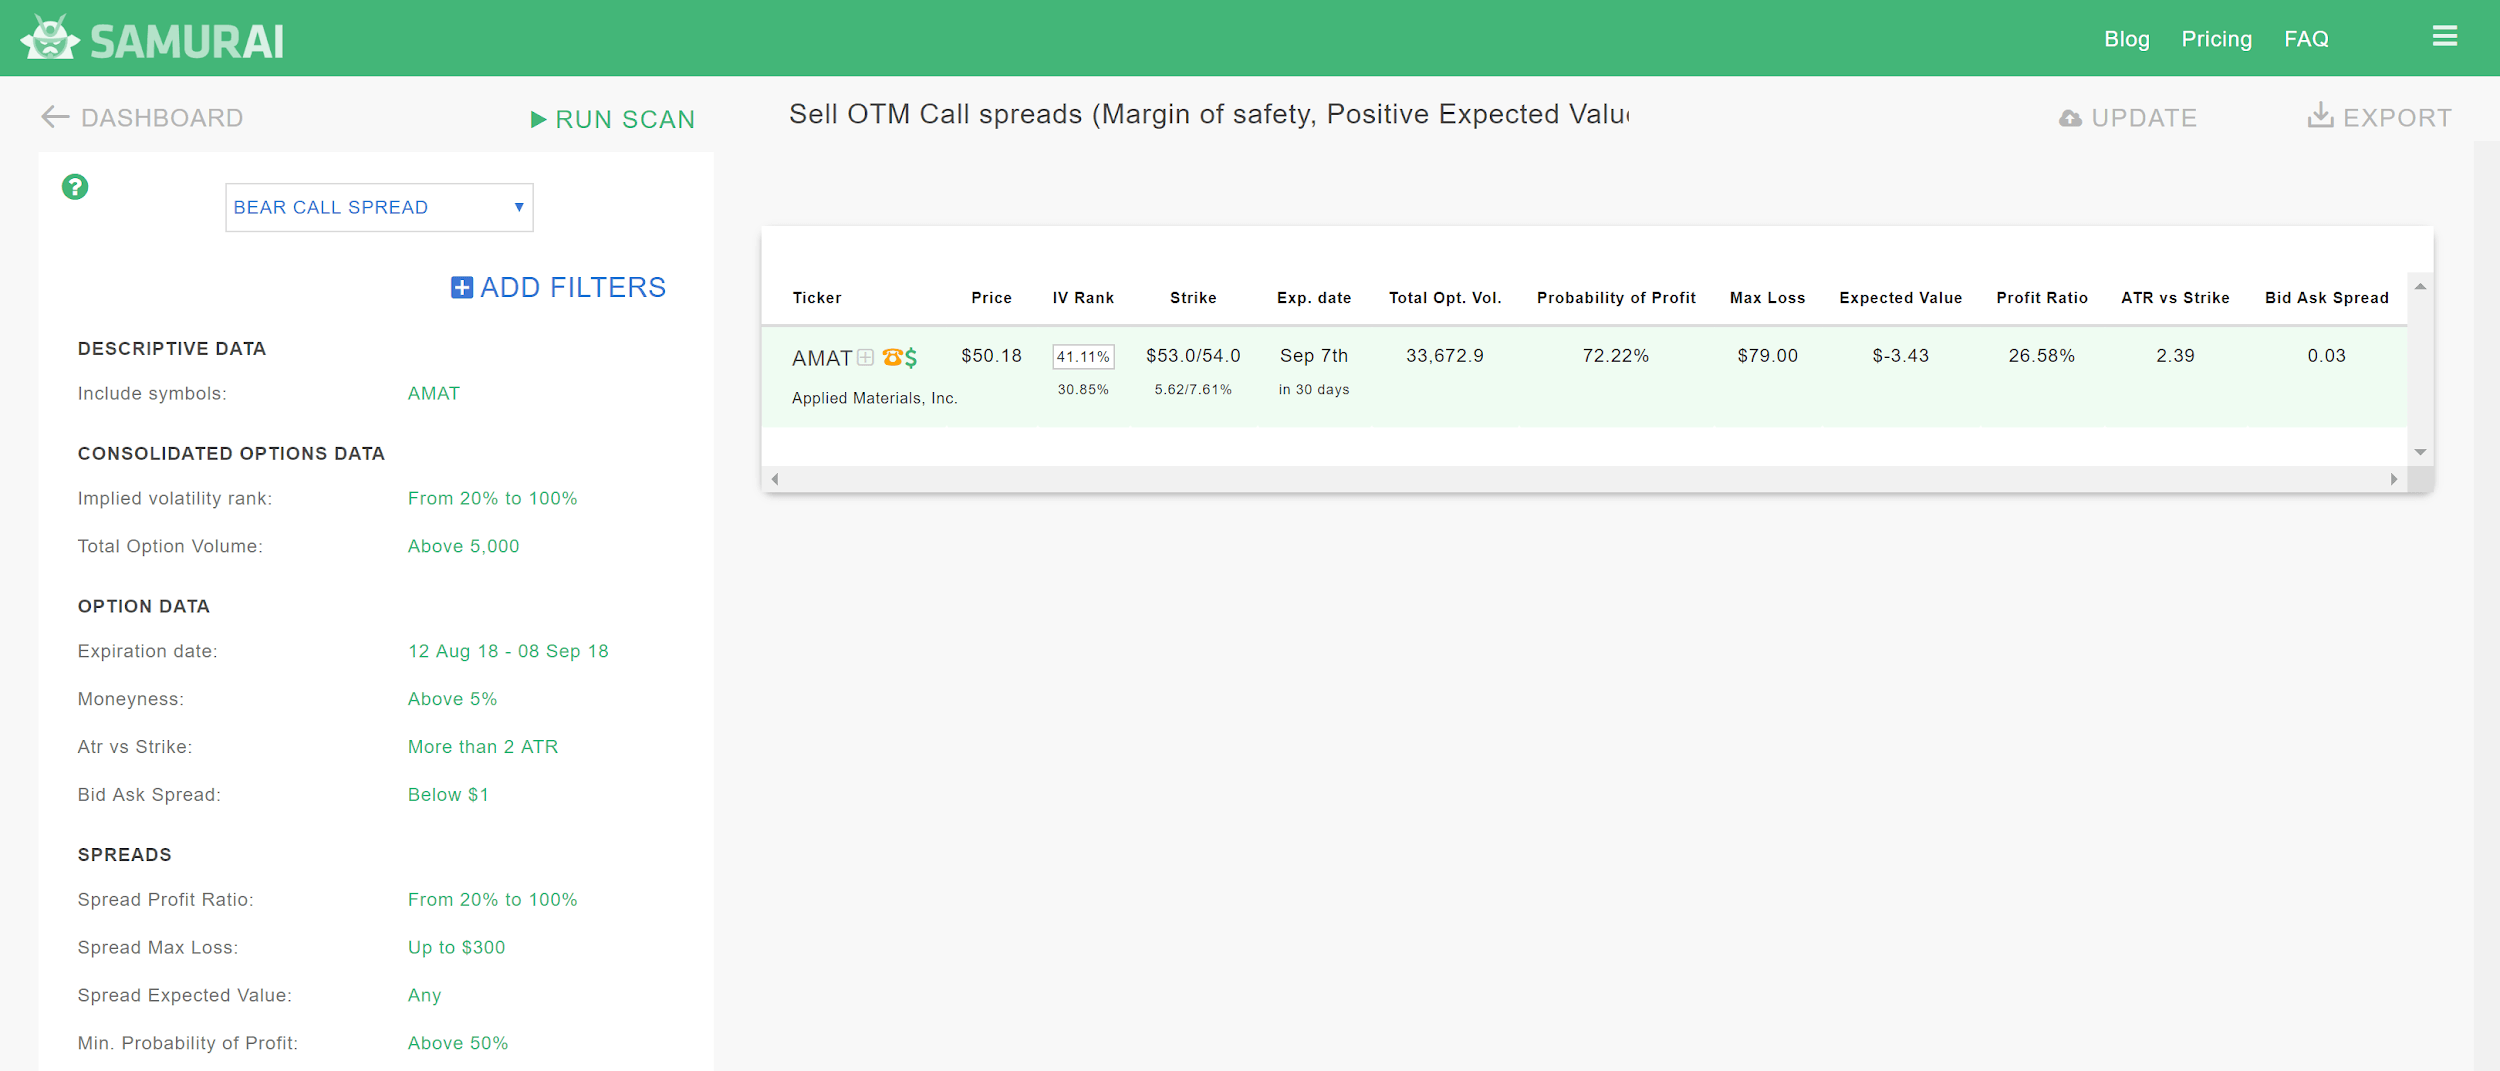Click the Add Filters plus icon
This screenshot has width=2500, height=1071.
461,288
